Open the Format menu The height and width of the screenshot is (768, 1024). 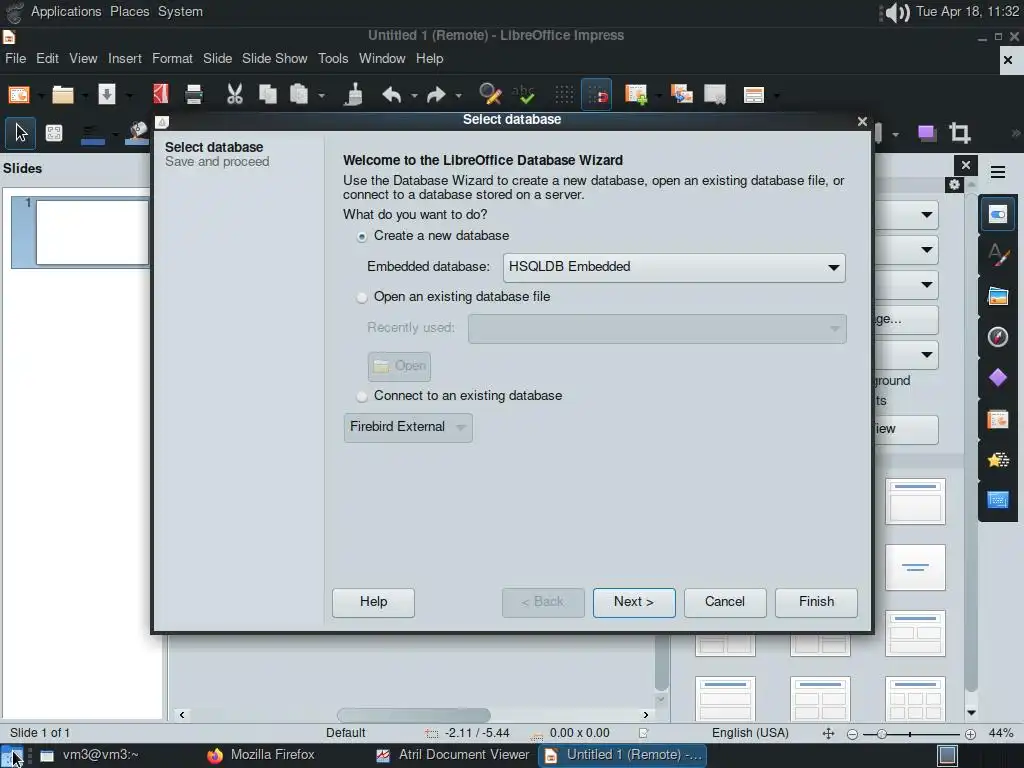(172, 59)
